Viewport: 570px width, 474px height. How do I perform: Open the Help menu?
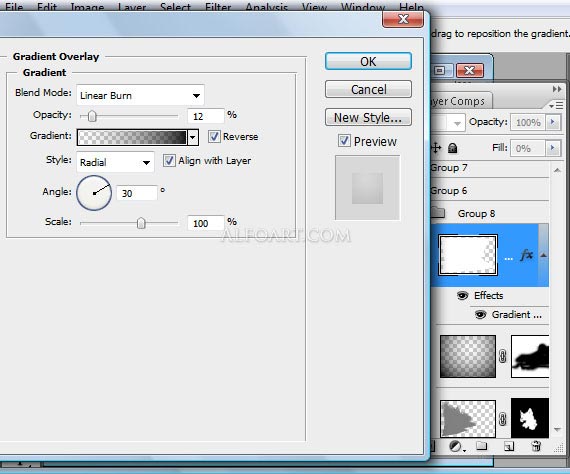(411, 7)
